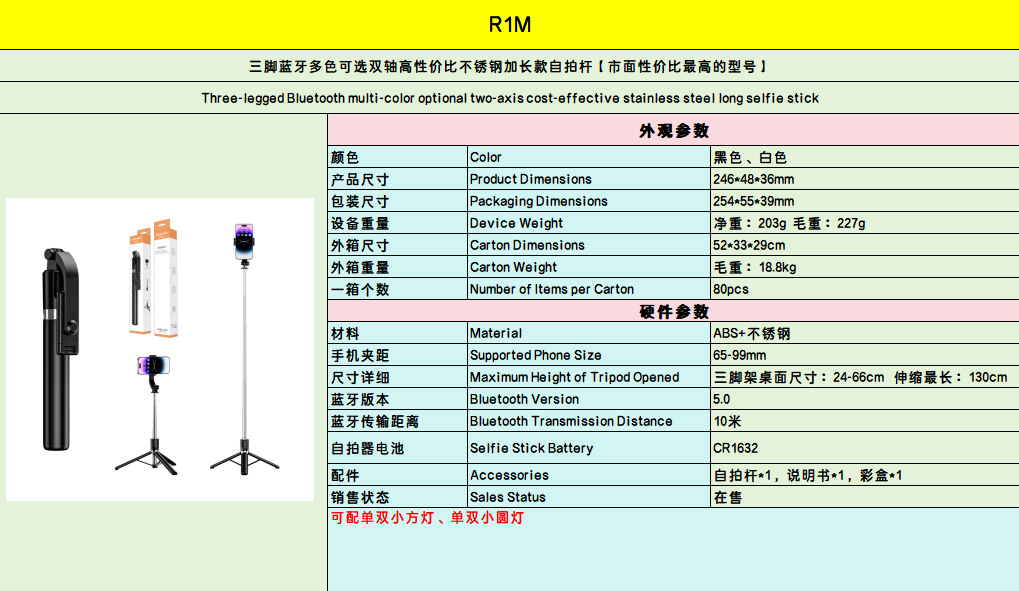Click the CR1632 battery value

pos(865,448)
